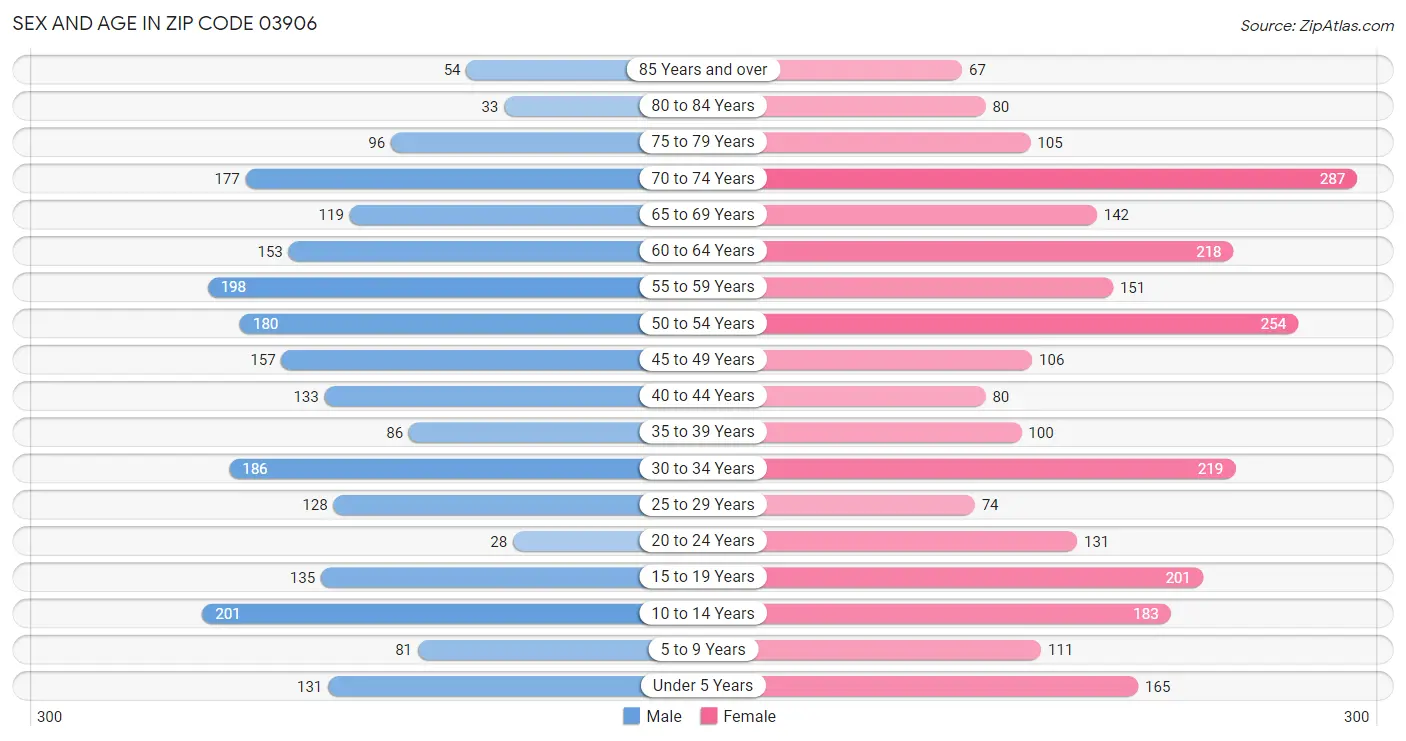Open the ZipAtlas.com source link
The image size is (1406, 741).
[1317, 26]
